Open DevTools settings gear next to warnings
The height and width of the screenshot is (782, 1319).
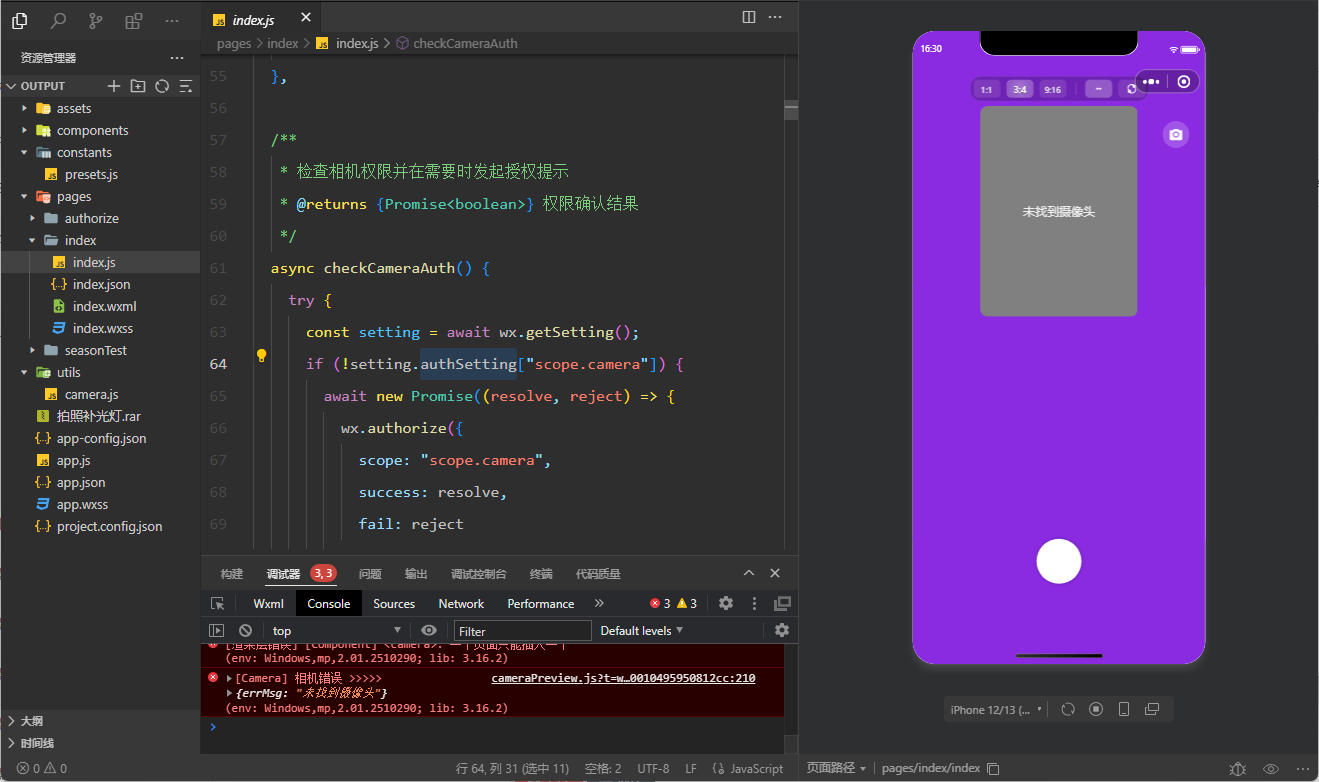tap(726, 603)
